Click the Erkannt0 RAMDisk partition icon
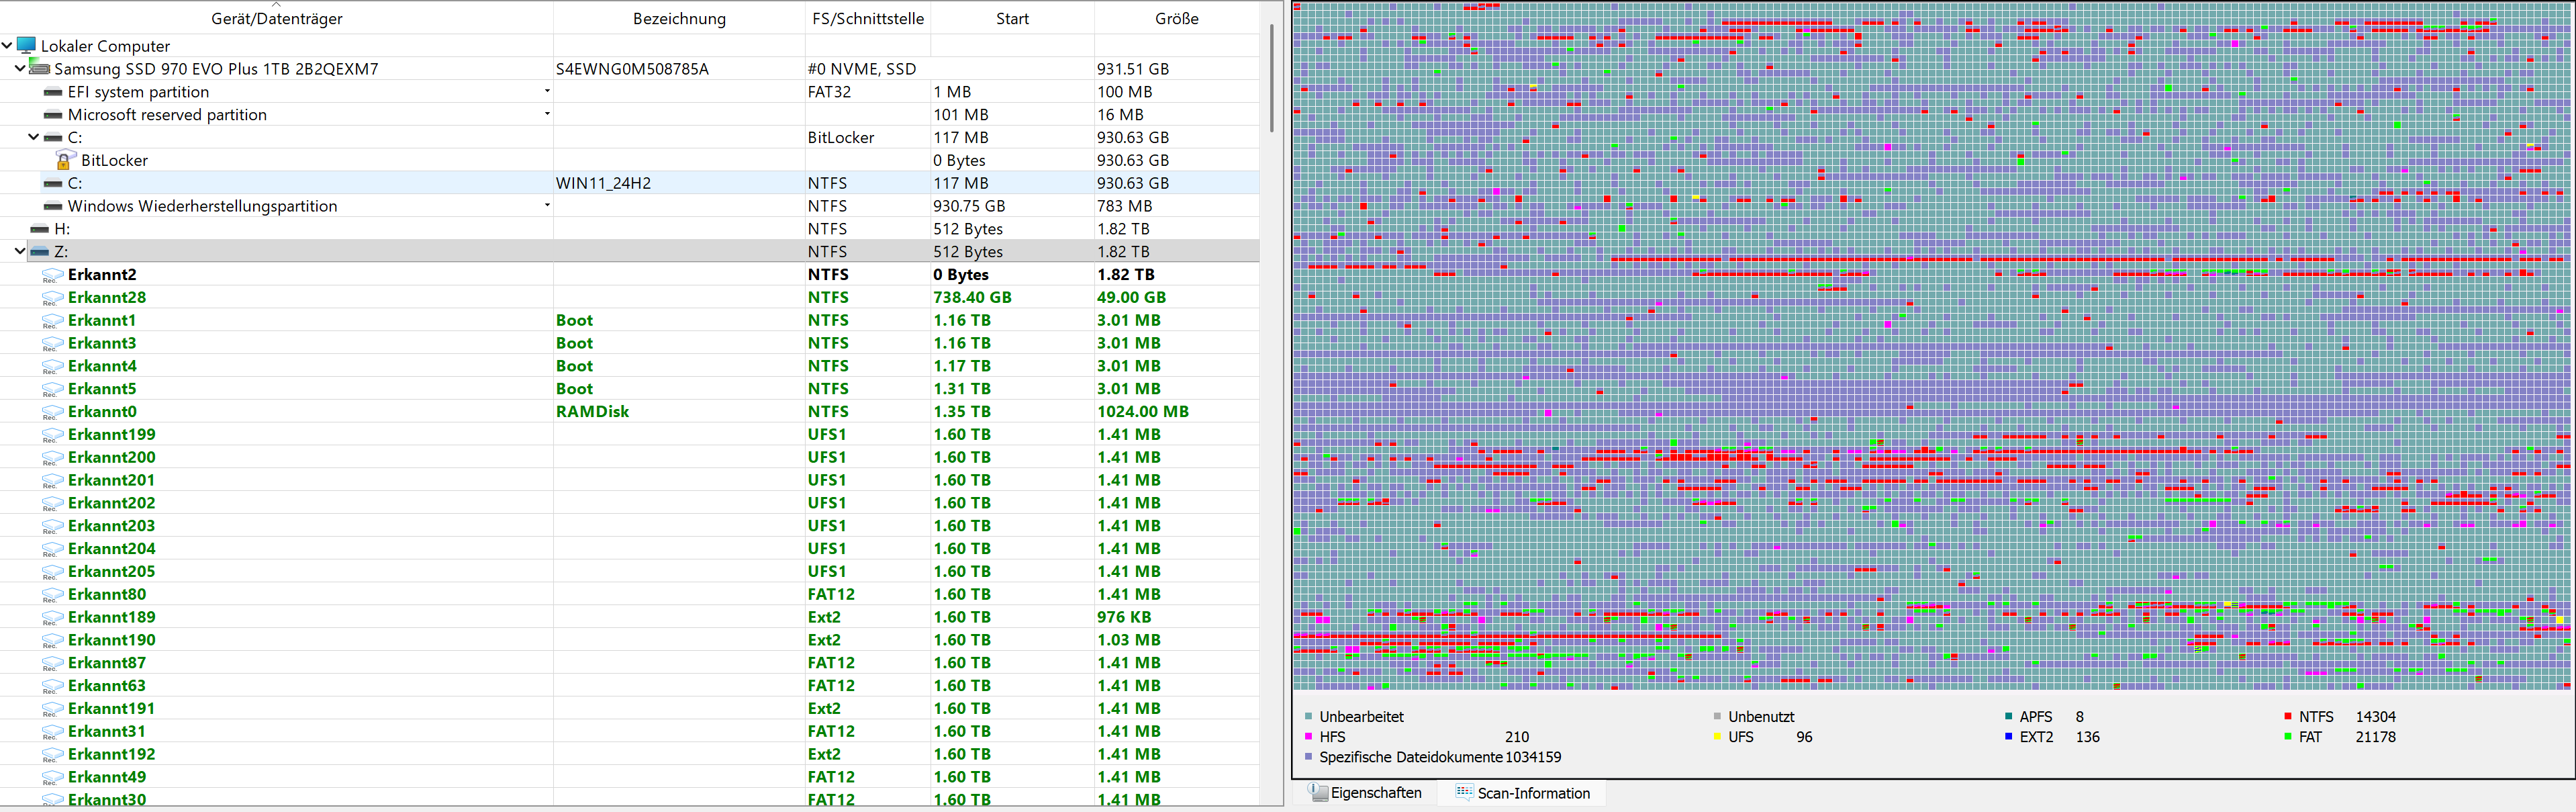Image resolution: width=2576 pixels, height=812 pixels. (53, 412)
